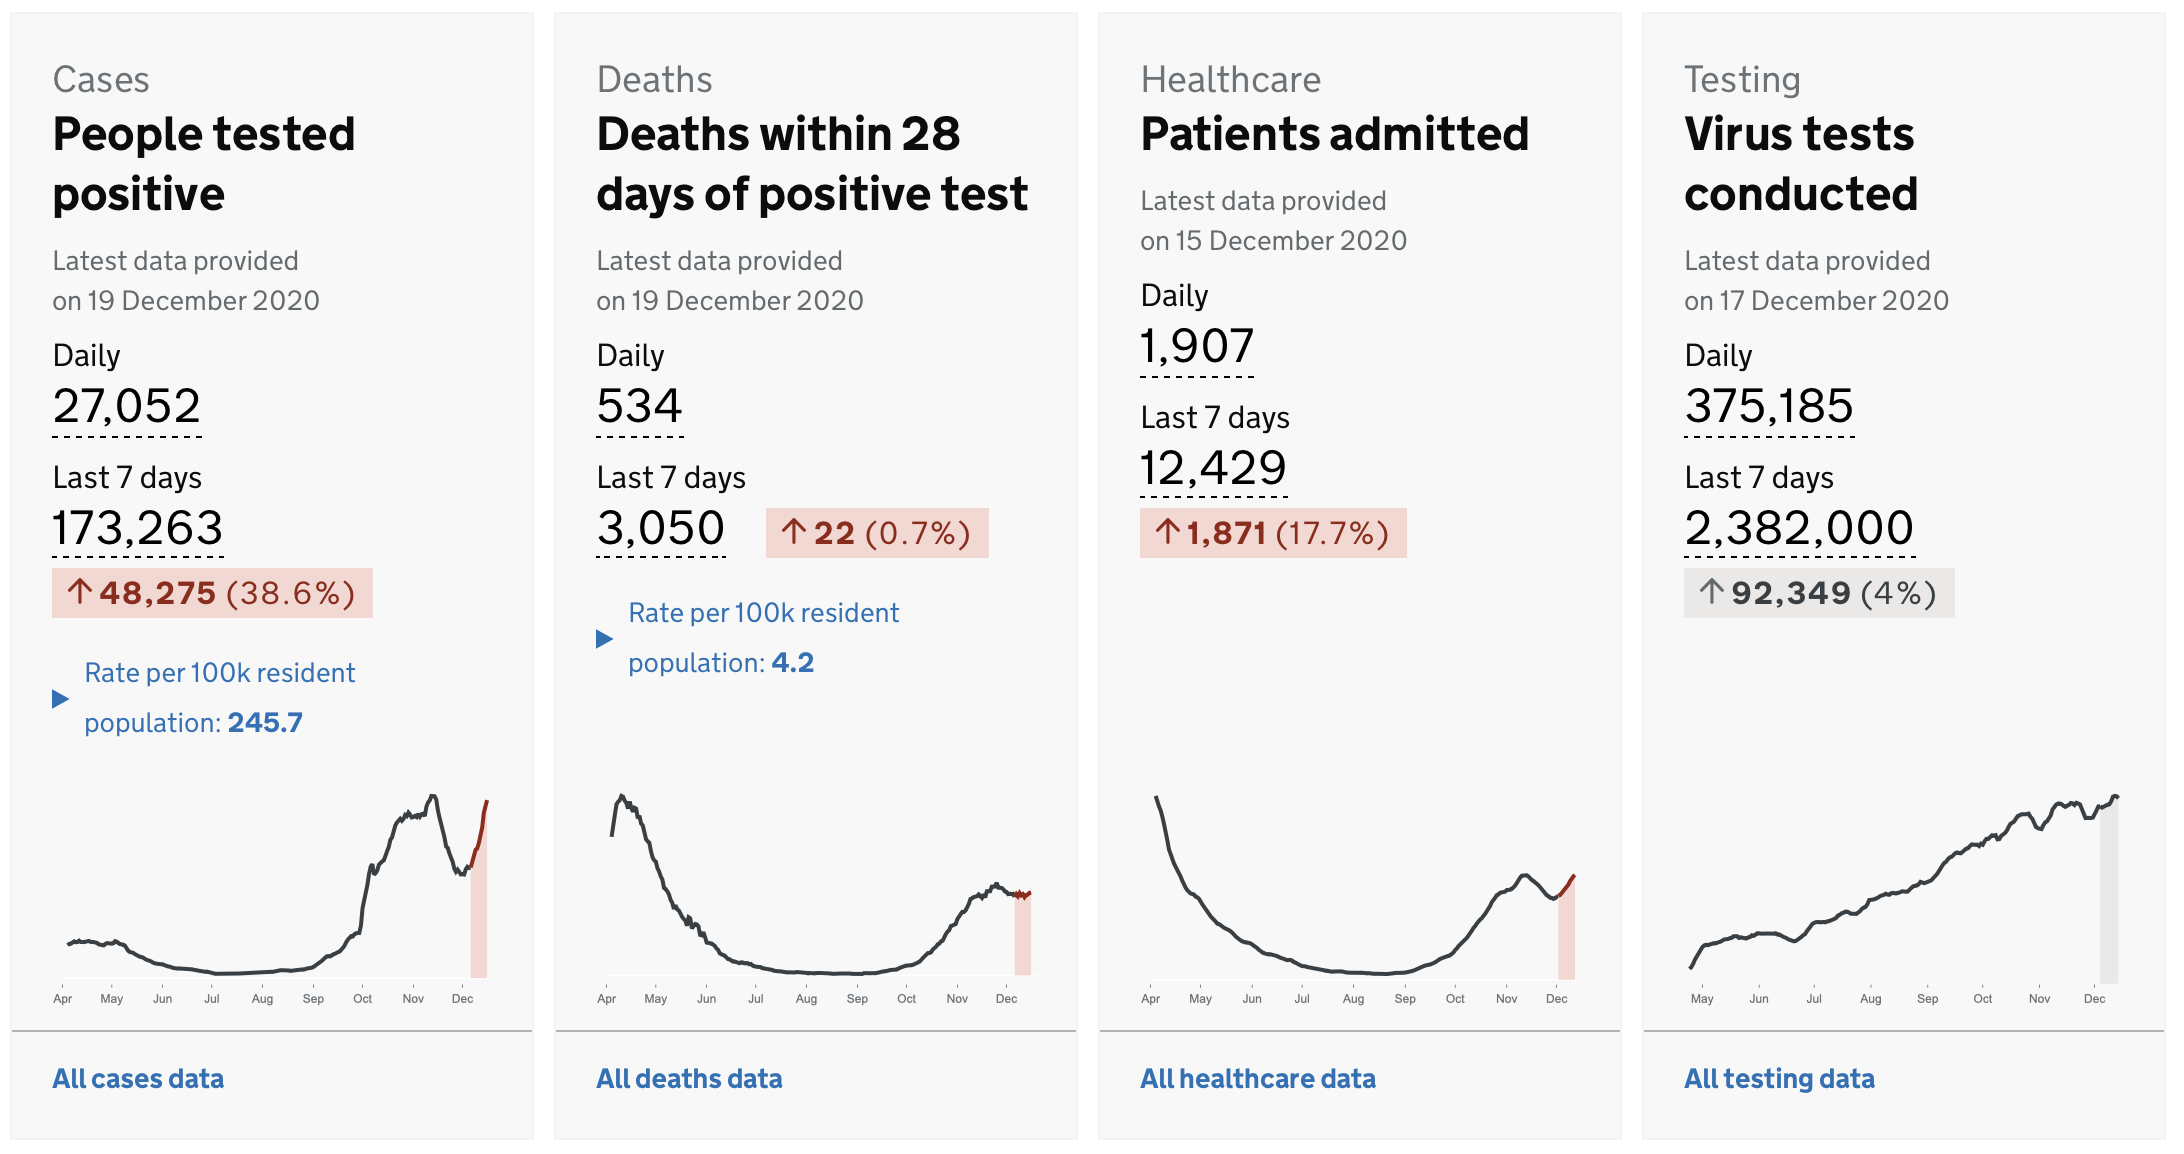Click daily patients admitted figure 1,907

1197,348
